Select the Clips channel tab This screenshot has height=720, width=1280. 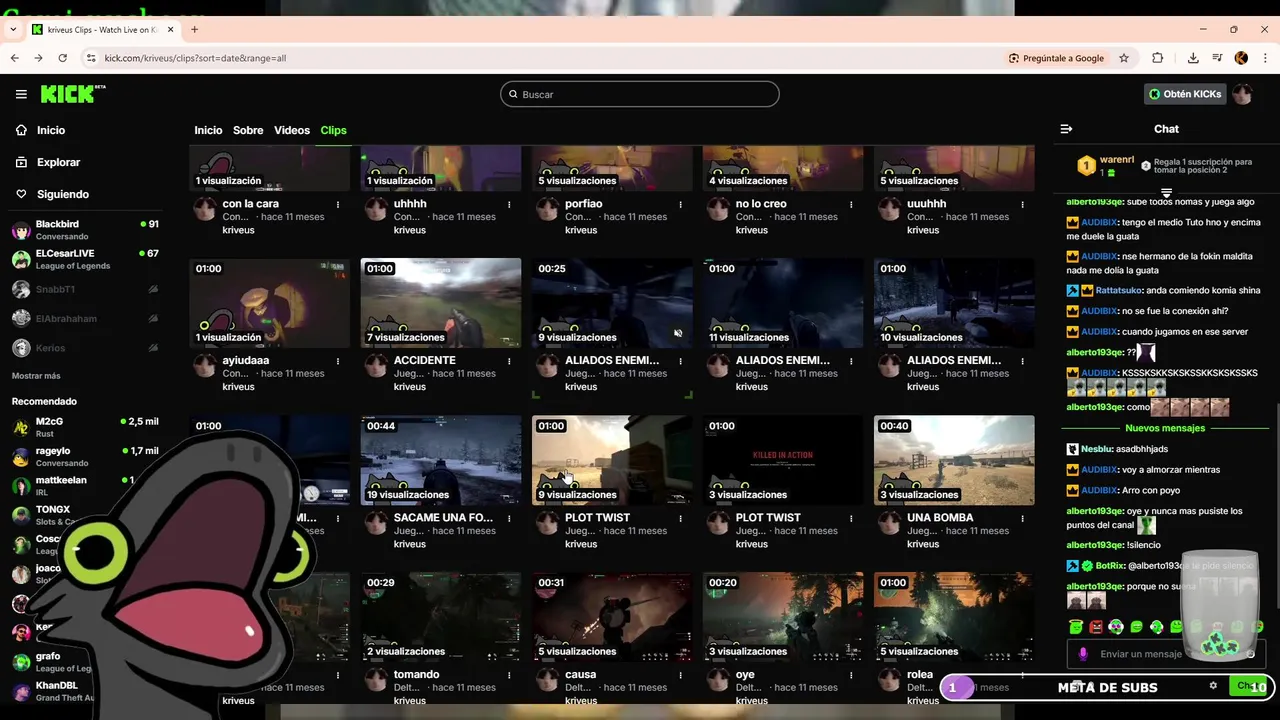coord(333,130)
